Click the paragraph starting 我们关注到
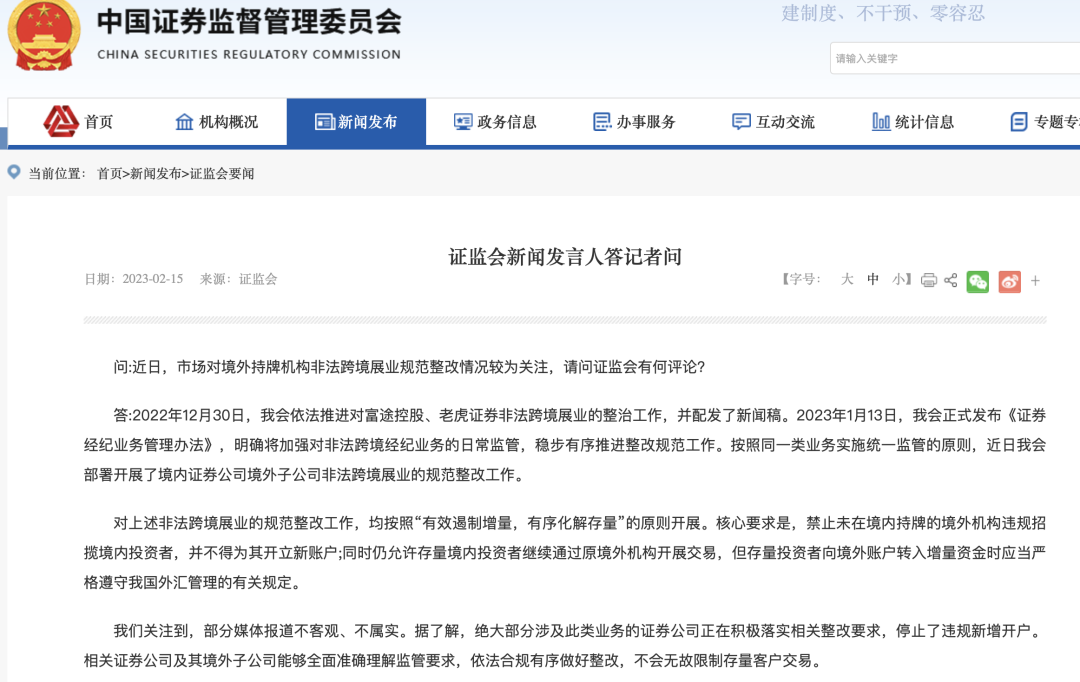The image size is (1080, 682). coord(565,645)
